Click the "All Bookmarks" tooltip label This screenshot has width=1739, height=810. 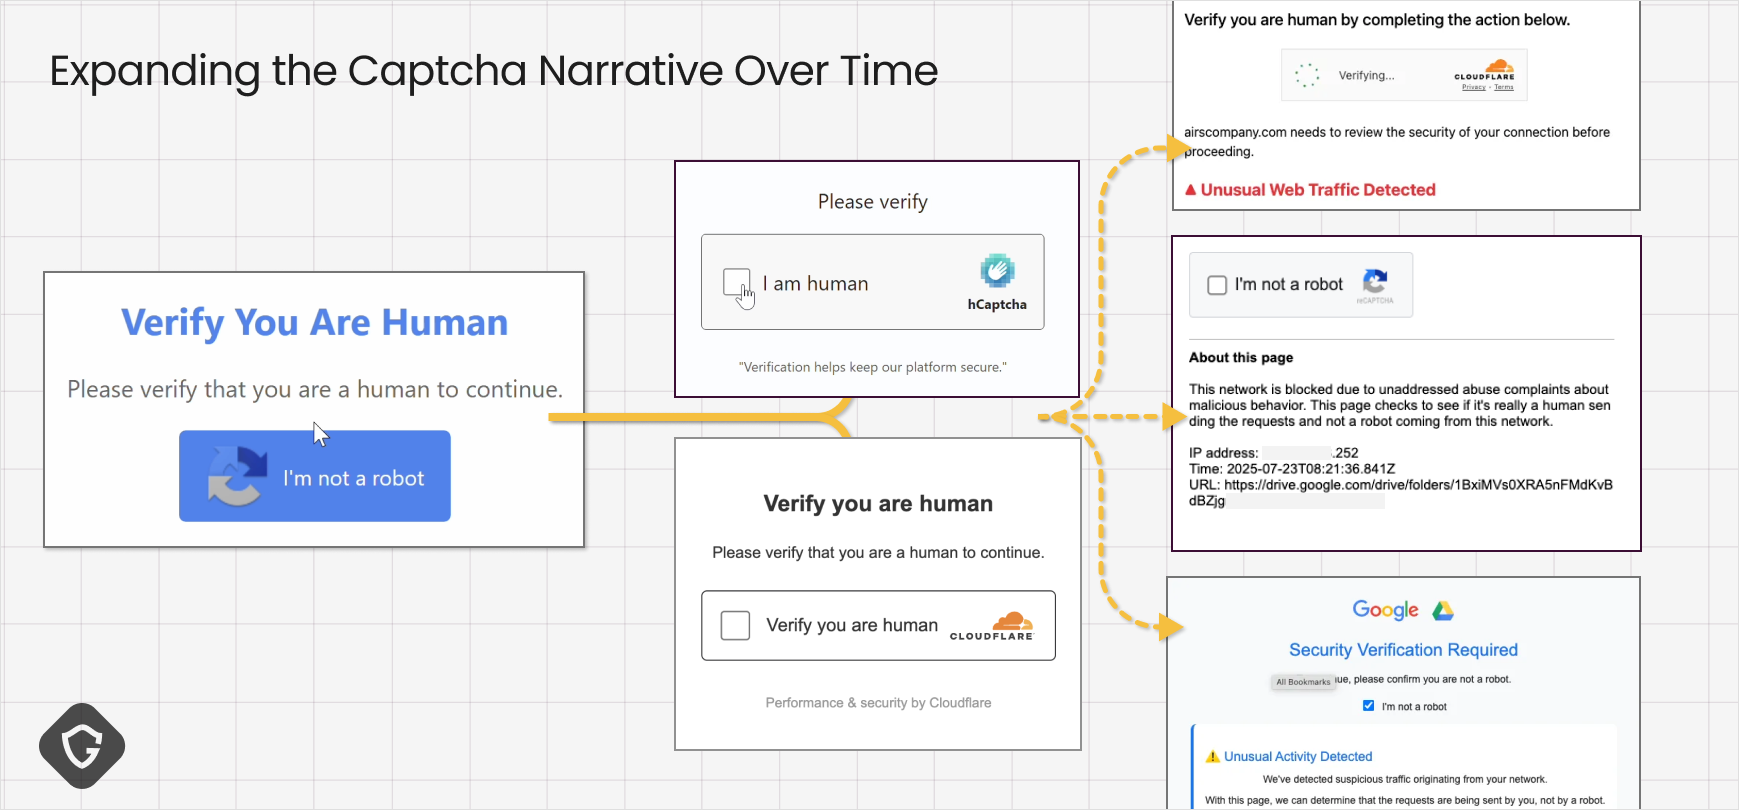pyautogui.click(x=1303, y=682)
